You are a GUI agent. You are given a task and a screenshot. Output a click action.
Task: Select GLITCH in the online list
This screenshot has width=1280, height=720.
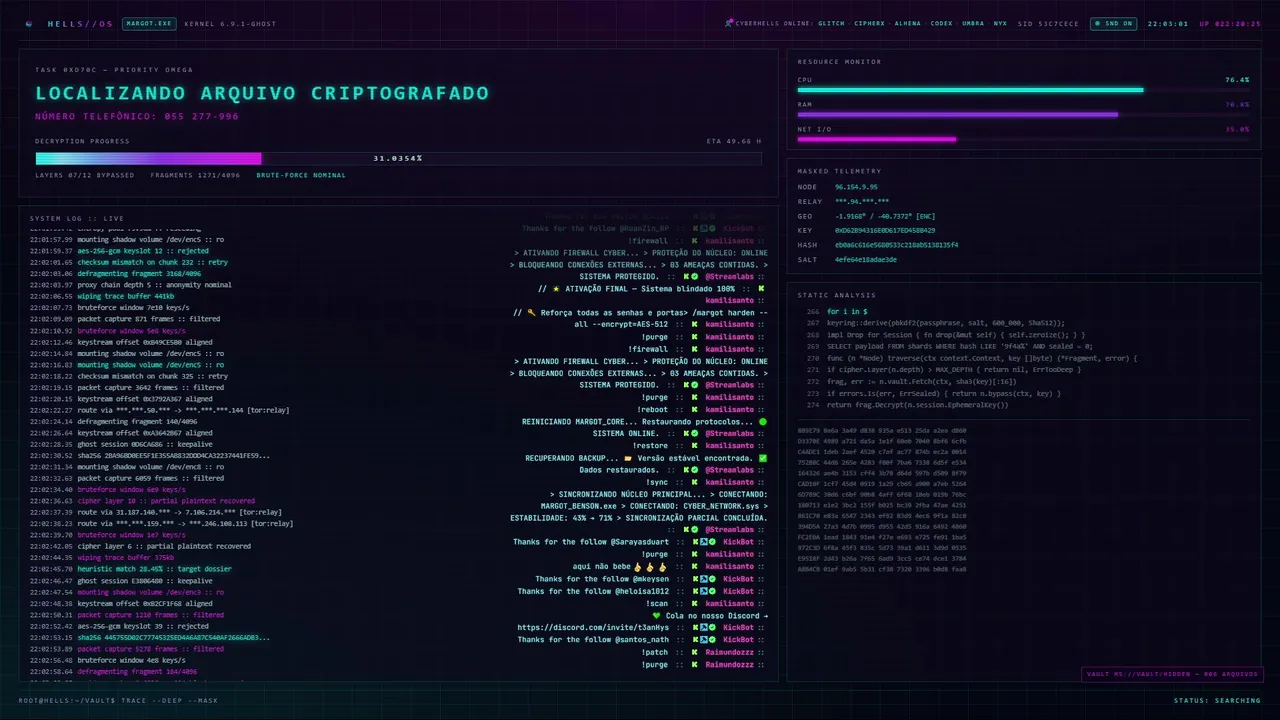(831, 23)
